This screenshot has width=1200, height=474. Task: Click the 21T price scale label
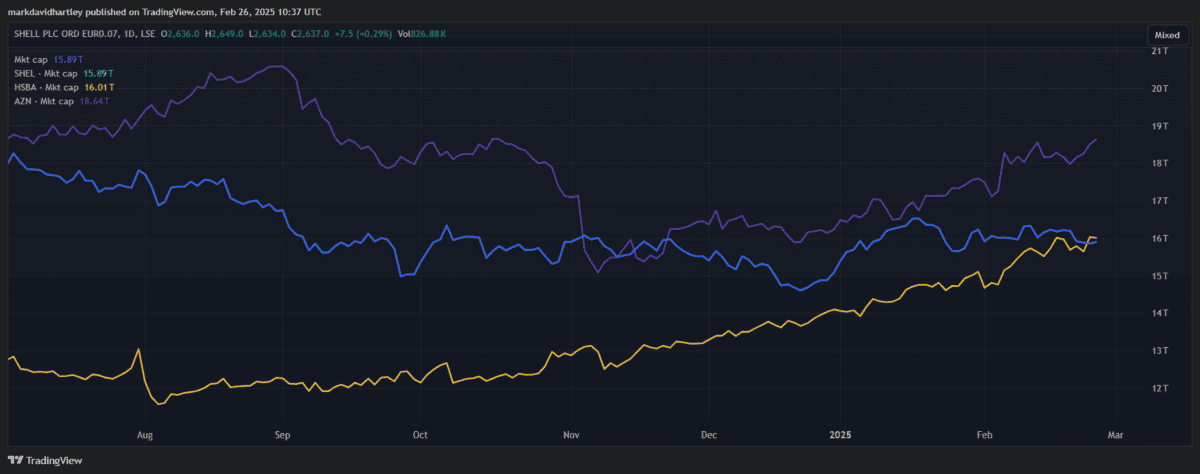[1161, 51]
